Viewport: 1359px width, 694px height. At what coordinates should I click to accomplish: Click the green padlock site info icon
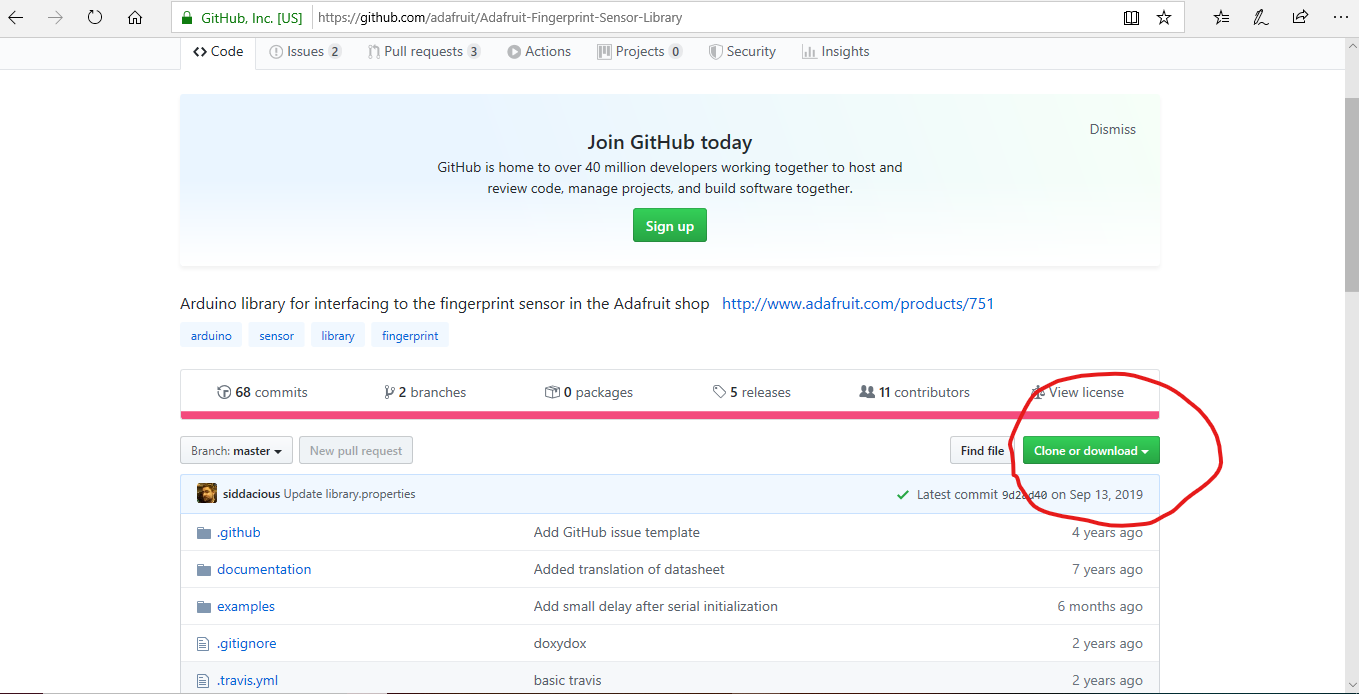(x=186, y=18)
